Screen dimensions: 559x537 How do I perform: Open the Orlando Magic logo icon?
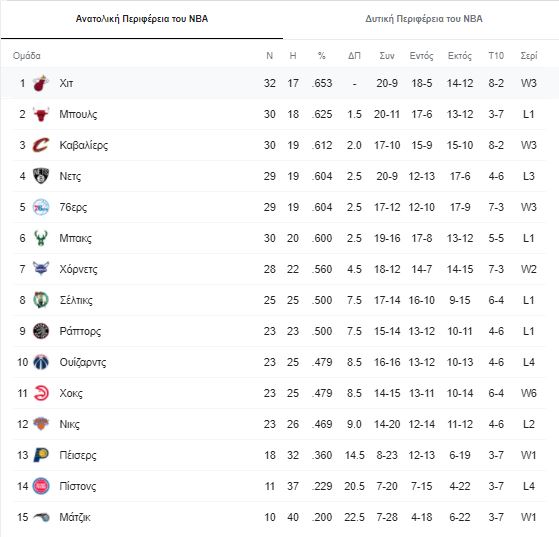click(41, 517)
